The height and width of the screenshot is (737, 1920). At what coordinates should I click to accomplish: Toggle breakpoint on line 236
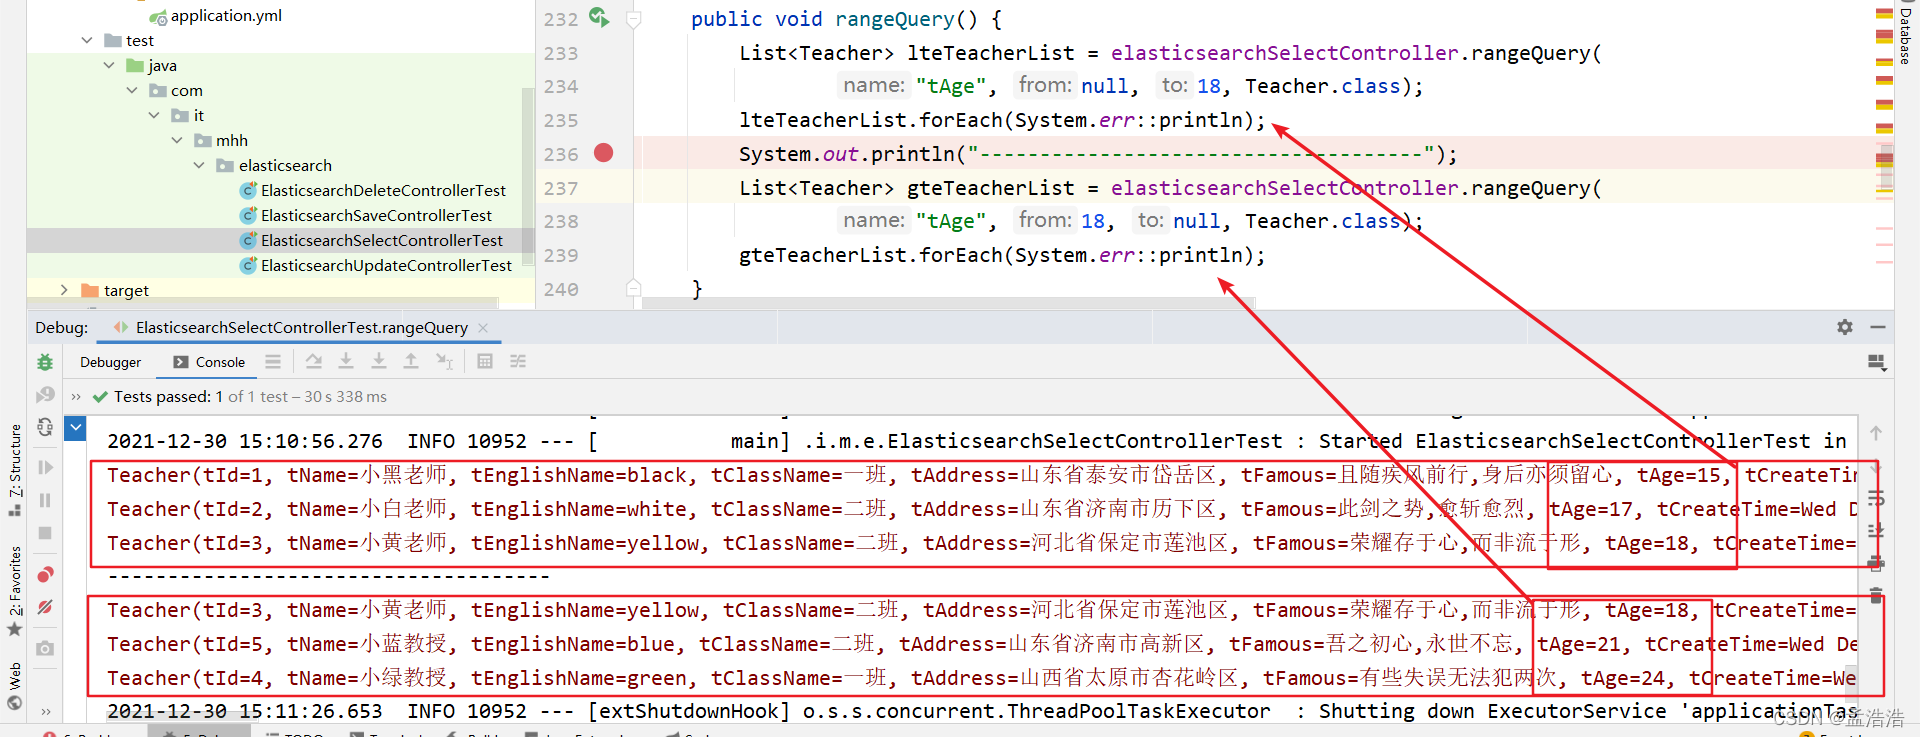pyautogui.click(x=604, y=153)
